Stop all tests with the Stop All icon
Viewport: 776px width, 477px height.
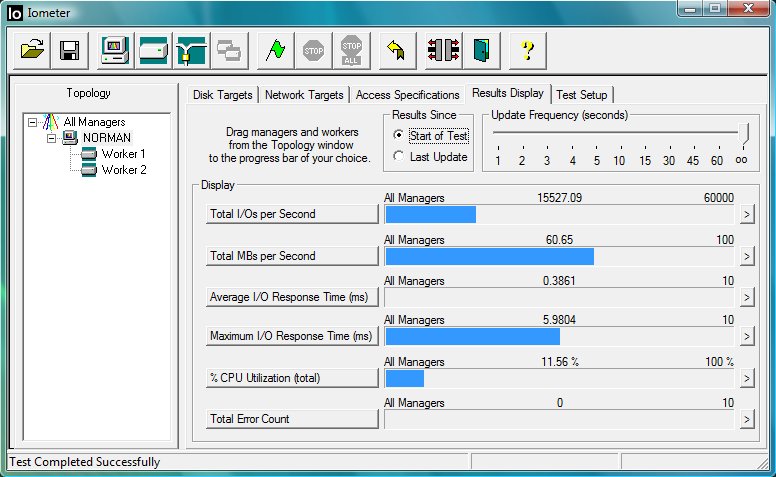(x=351, y=50)
